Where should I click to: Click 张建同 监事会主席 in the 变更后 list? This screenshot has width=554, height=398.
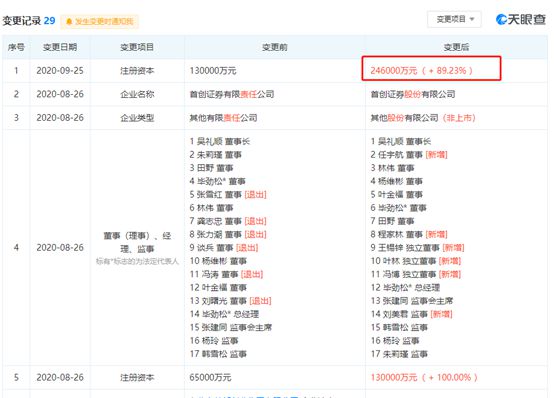(x=411, y=301)
